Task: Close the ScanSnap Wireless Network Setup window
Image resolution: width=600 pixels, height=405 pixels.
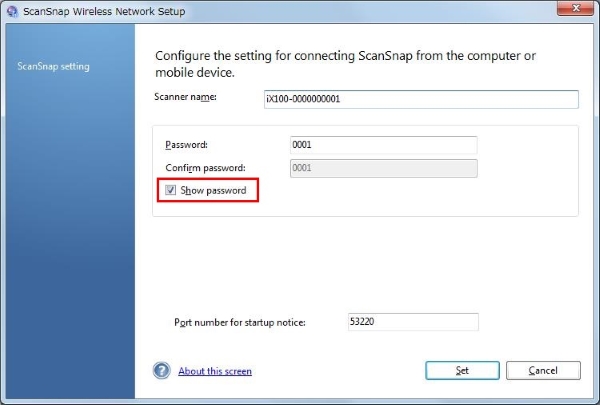Action: (x=575, y=8)
